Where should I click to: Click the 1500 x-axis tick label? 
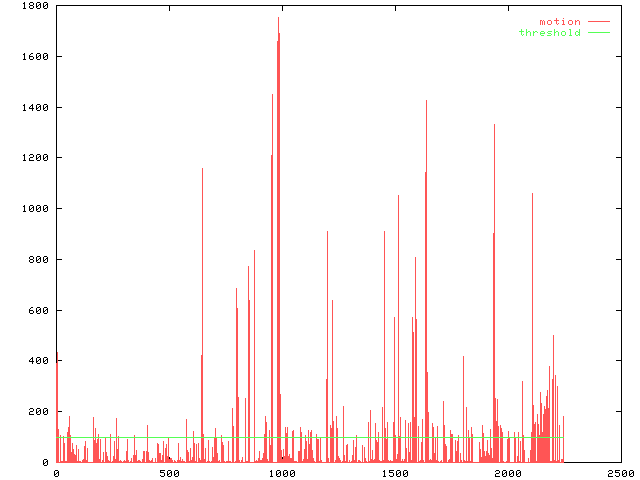(395, 473)
